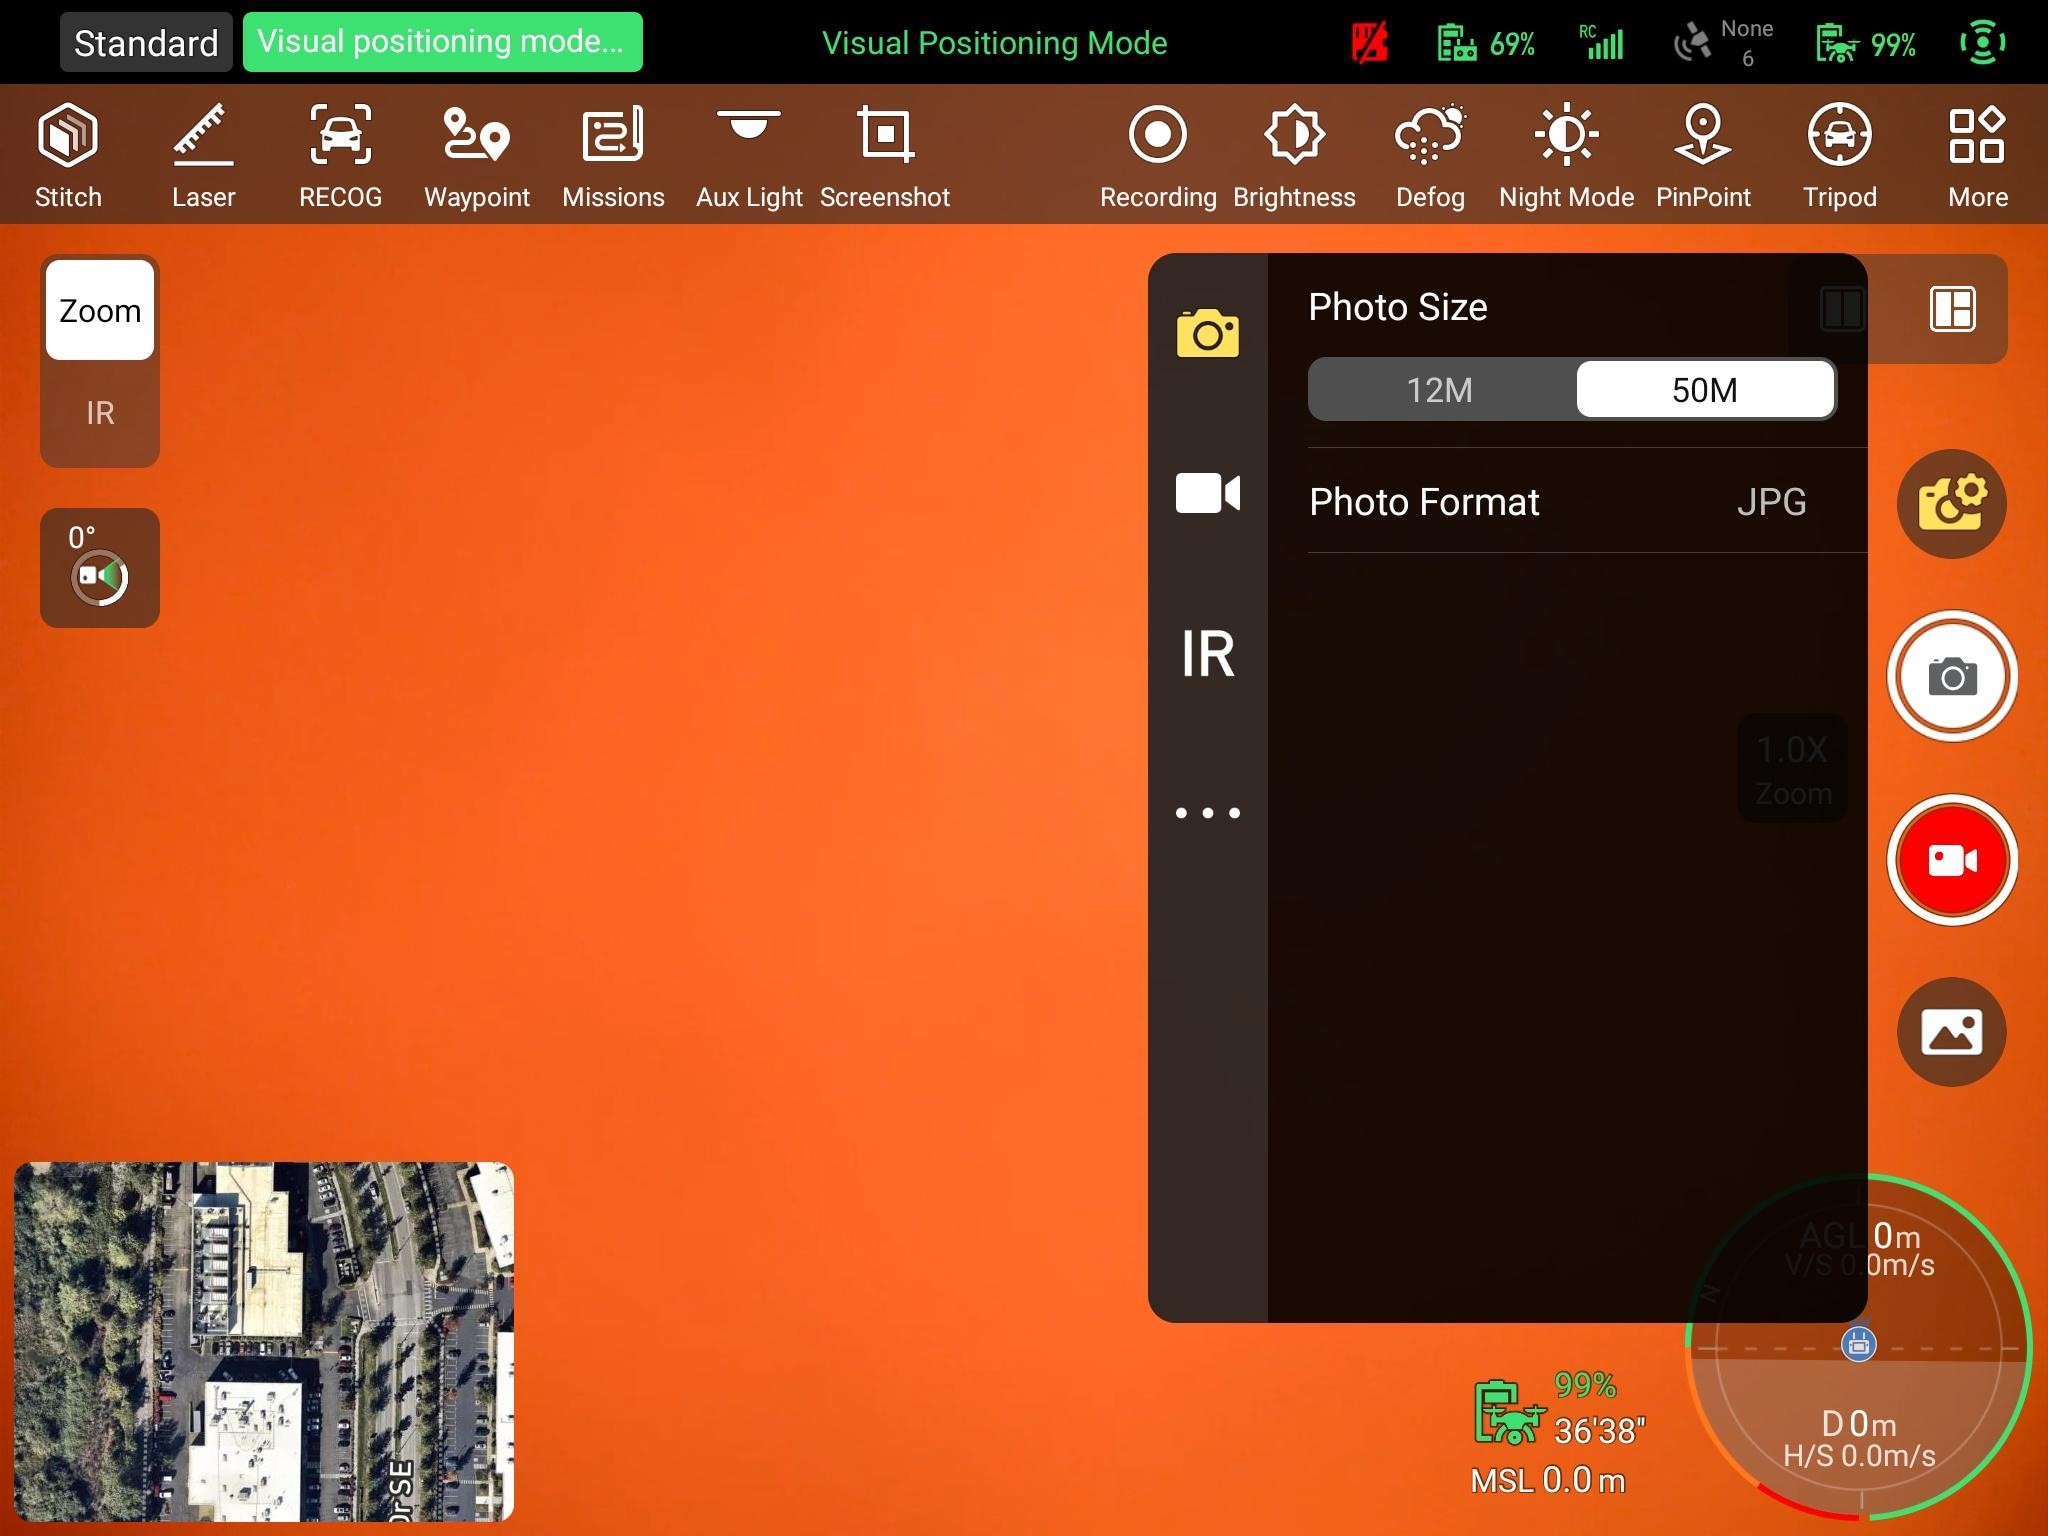
Task: Click the multi-pane layout icon
Action: pos(1952,309)
